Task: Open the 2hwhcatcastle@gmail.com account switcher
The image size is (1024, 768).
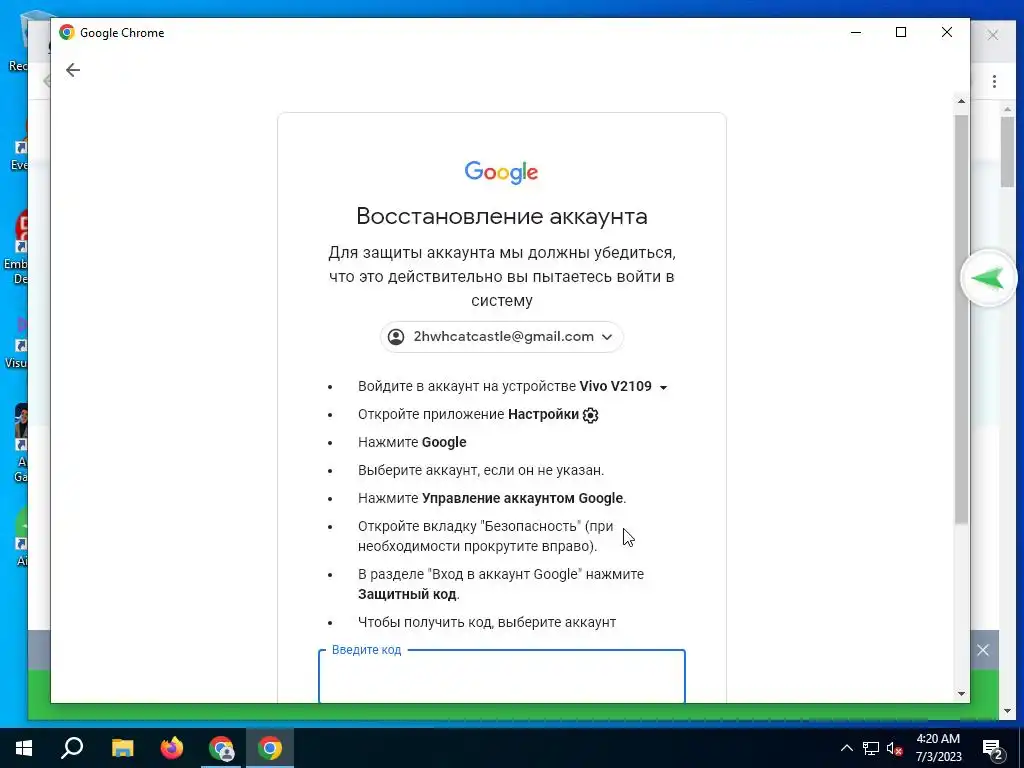Action: click(x=502, y=337)
